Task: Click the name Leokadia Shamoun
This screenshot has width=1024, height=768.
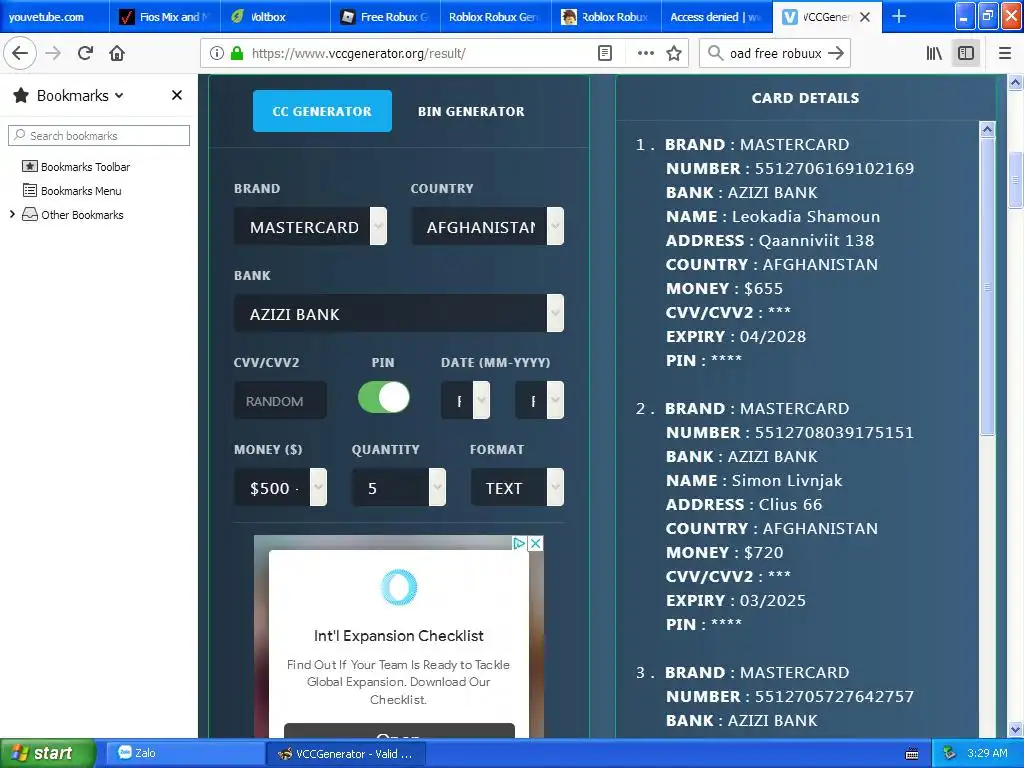Action: coord(806,216)
